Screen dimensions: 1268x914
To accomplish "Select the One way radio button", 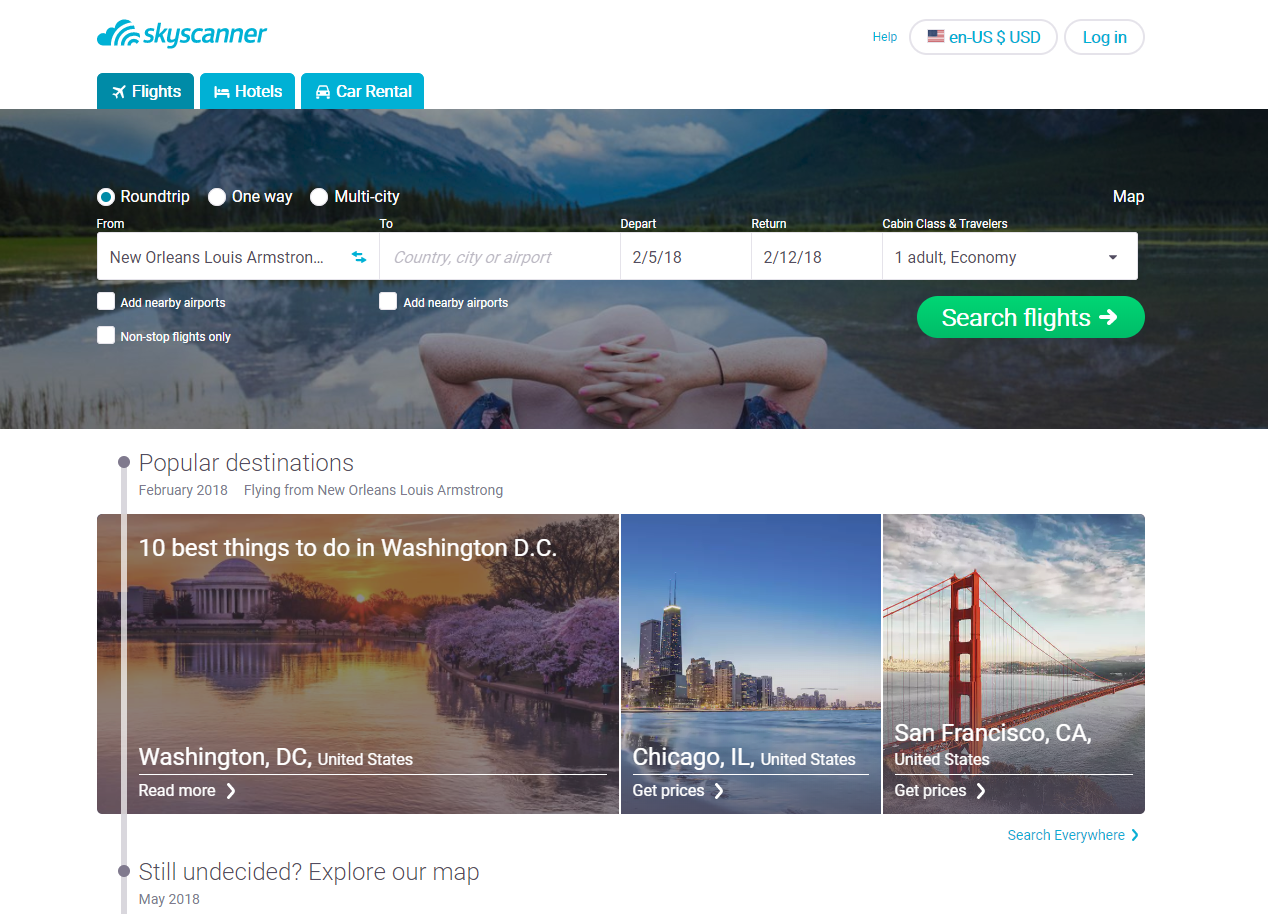I will point(217,197).
